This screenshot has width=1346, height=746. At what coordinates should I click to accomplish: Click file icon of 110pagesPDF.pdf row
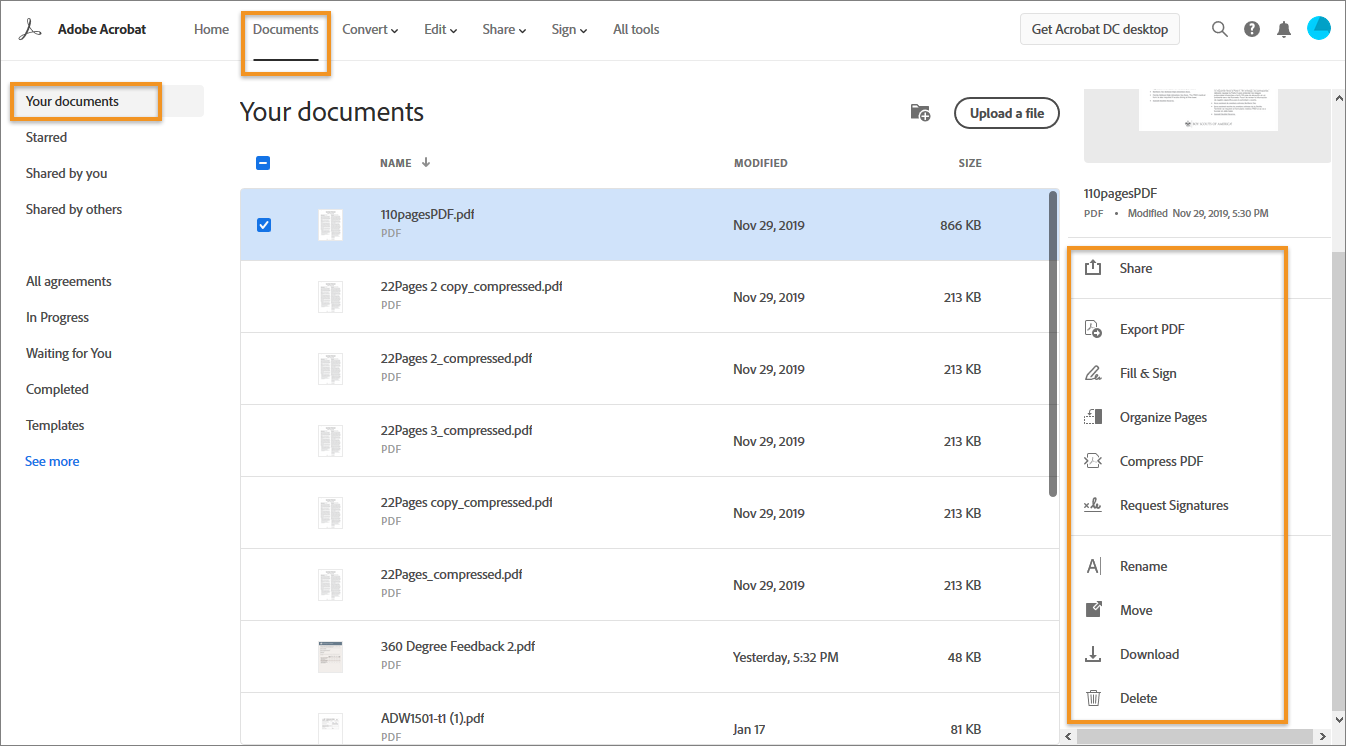click(330, 225)
